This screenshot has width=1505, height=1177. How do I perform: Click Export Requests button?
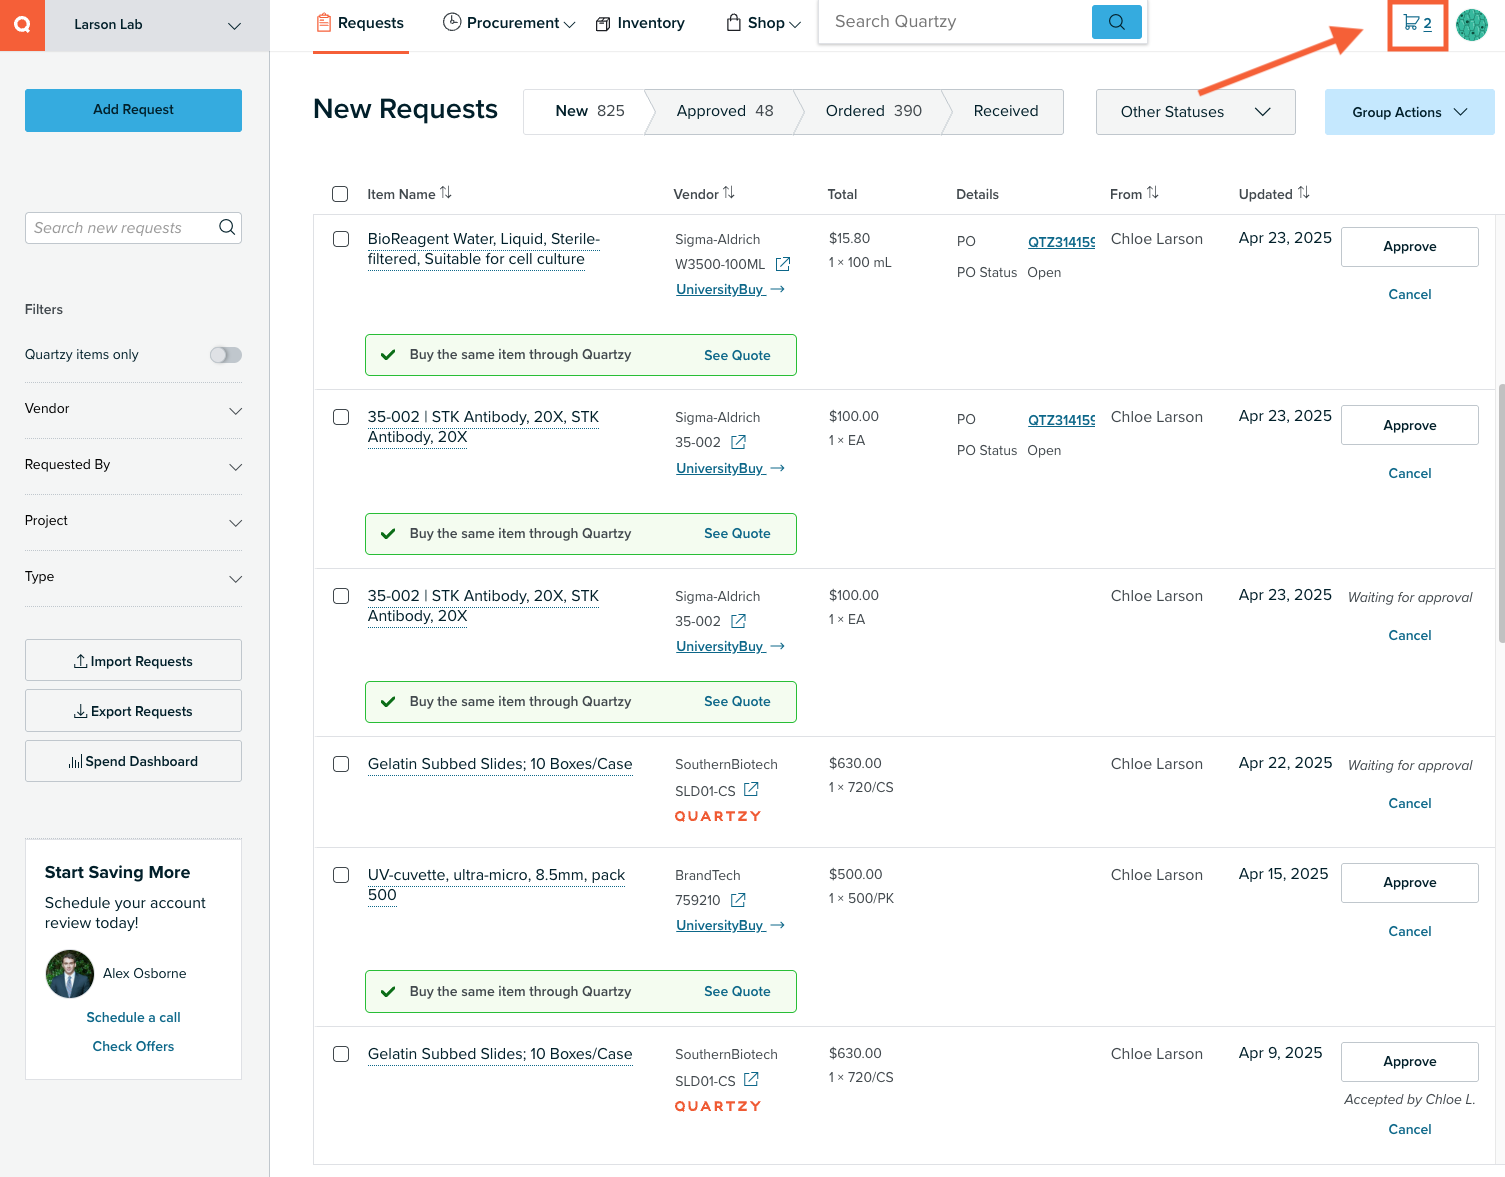point(133,711)
